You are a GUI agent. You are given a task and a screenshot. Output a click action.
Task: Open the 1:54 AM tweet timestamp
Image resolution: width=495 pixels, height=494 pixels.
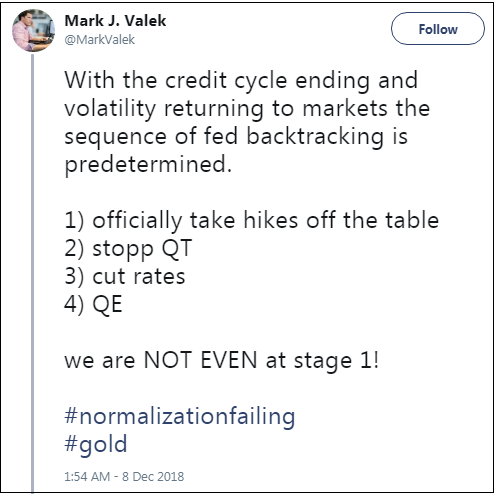coord(124,477)
